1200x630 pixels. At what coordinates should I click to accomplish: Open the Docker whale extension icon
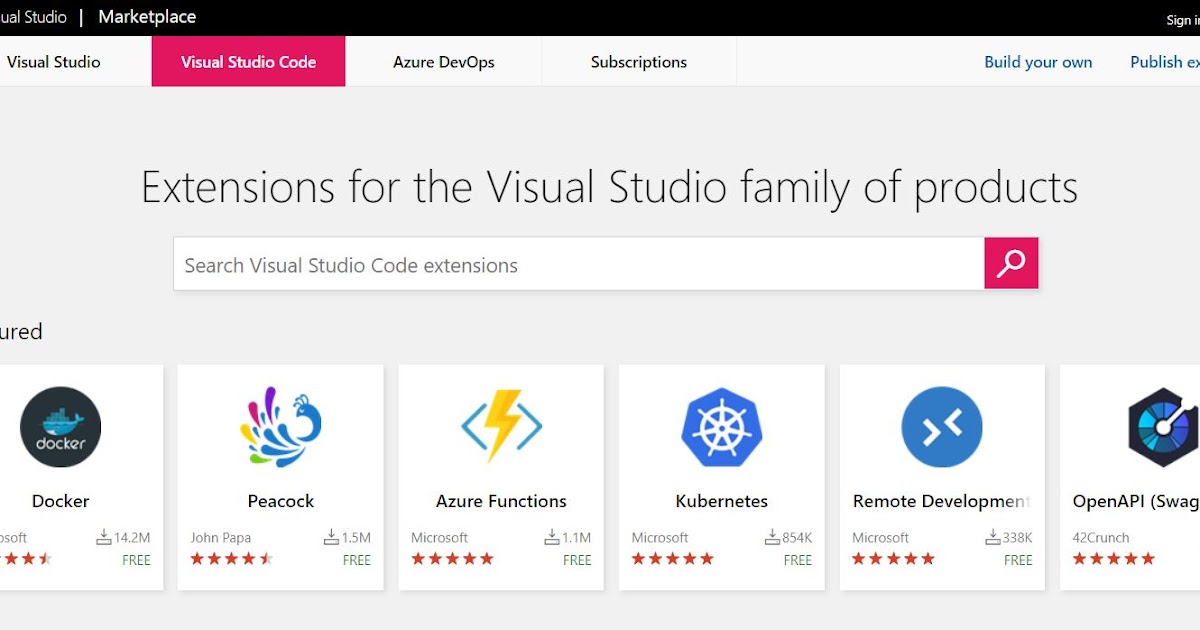61,427
